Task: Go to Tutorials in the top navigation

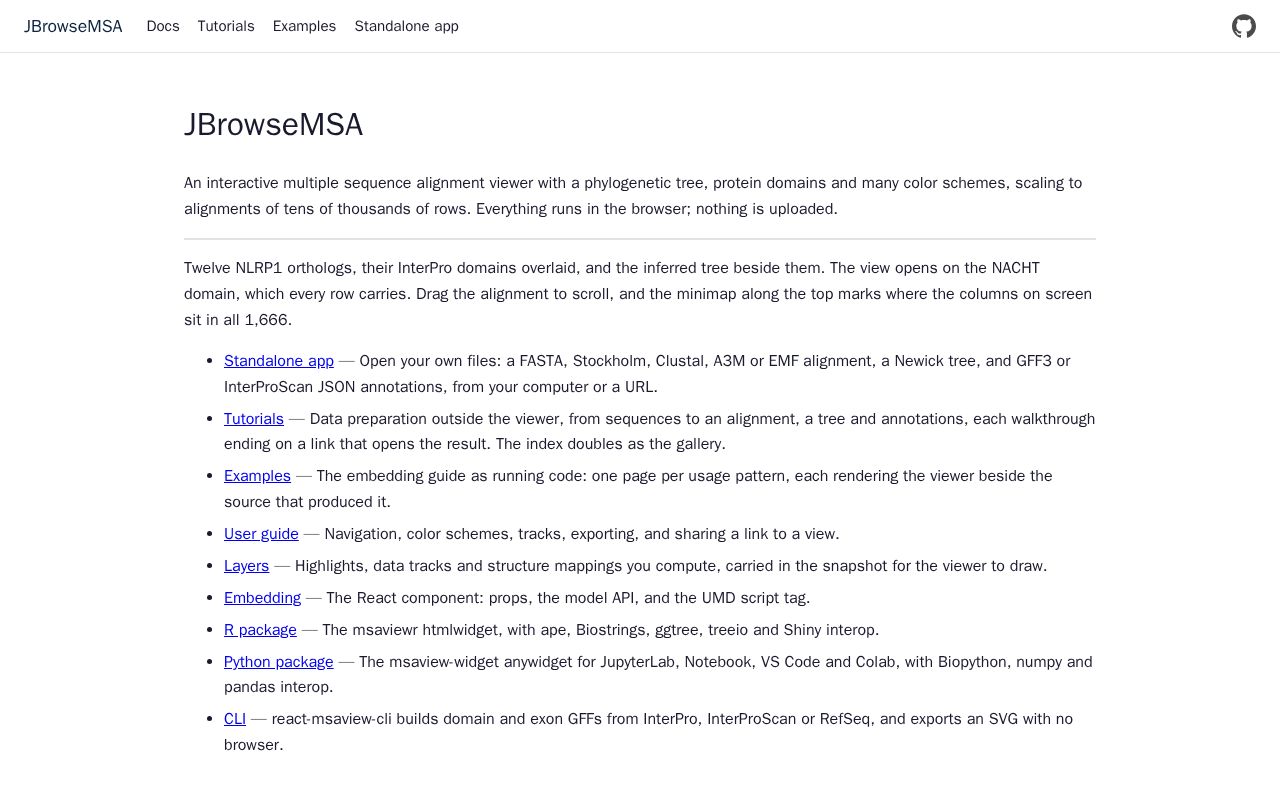Action: [x=226, y=26]
